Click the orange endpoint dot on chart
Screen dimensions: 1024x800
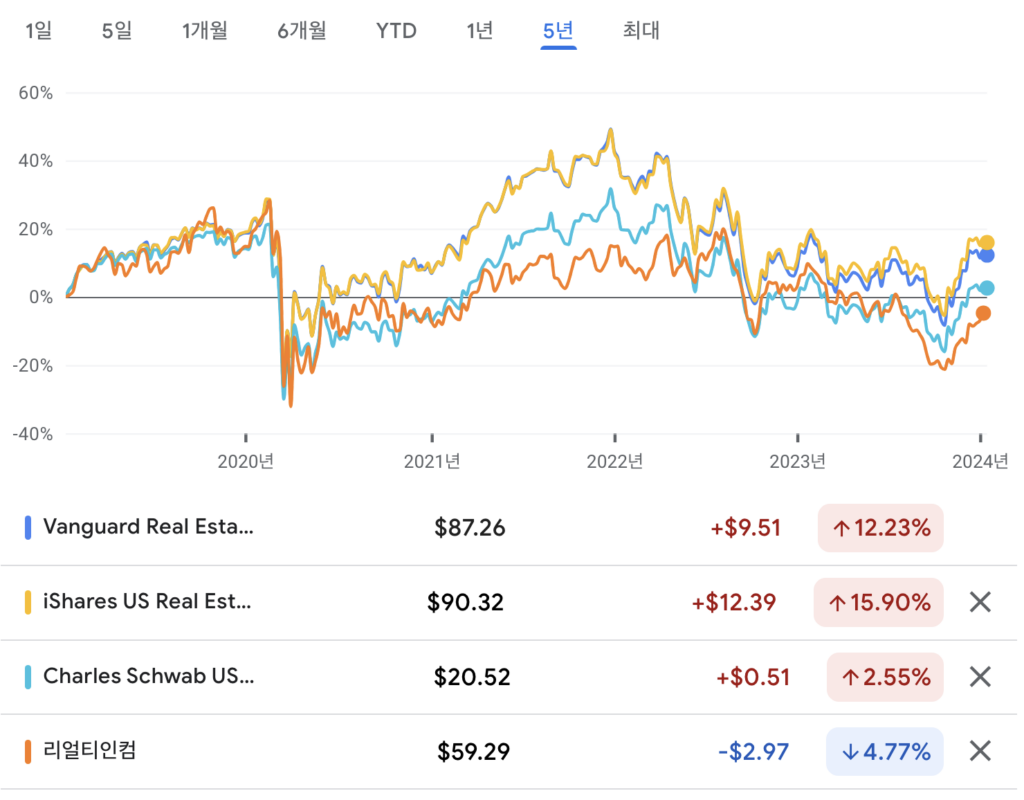point(983,313)
